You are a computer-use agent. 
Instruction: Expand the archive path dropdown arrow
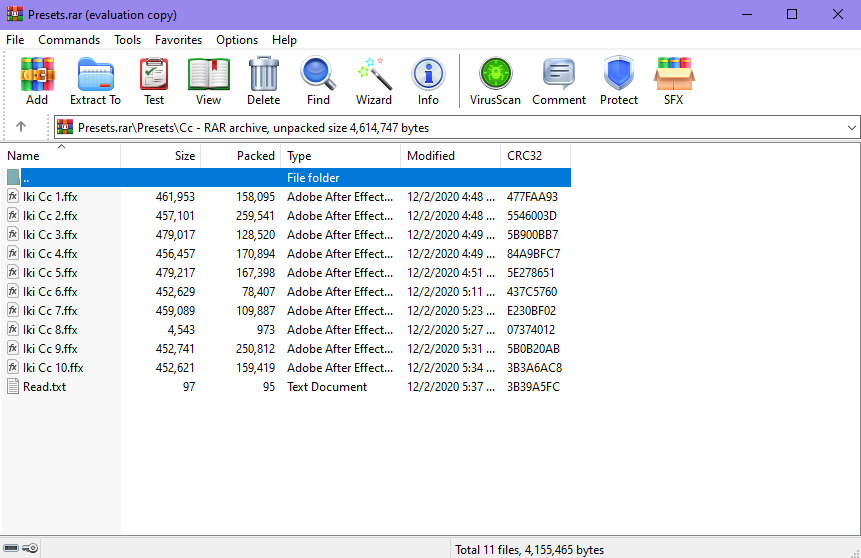pyautogui.click(x=851, y=127)
